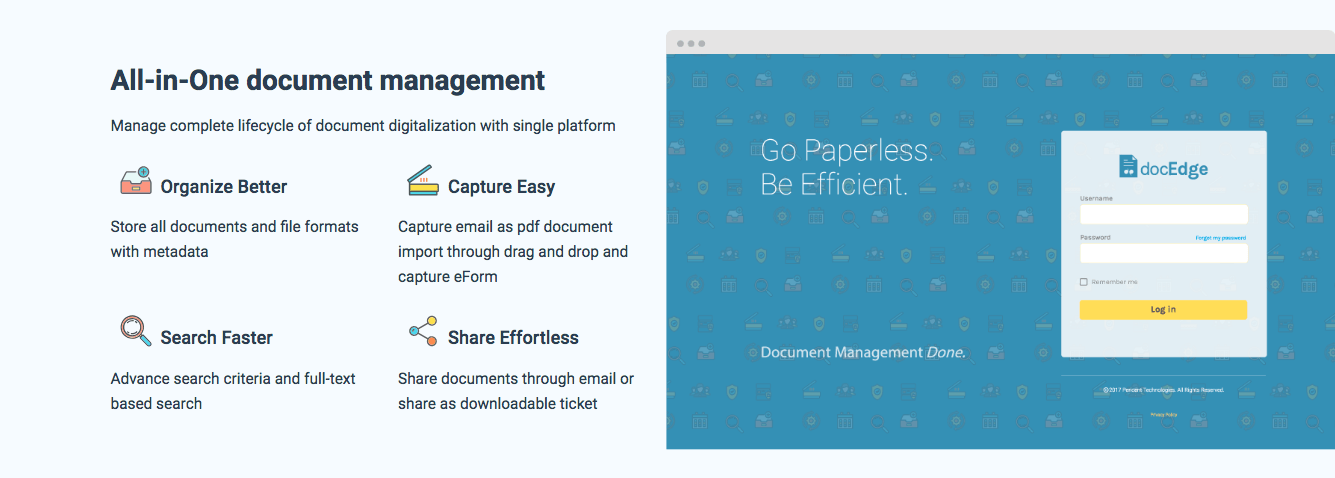Click the Share Effortless share icon

click(x=423, y=331)
